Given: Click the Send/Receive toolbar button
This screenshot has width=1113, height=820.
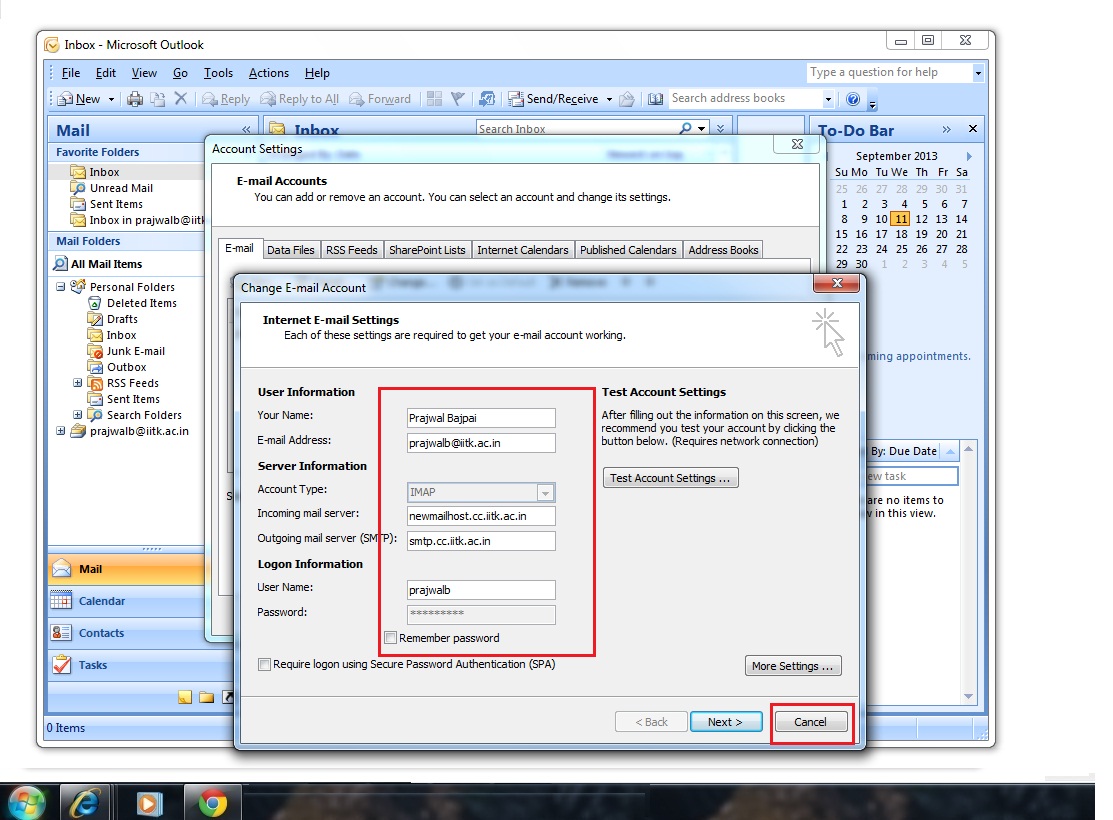Looking at the screenshot, I should pos(553,99).
